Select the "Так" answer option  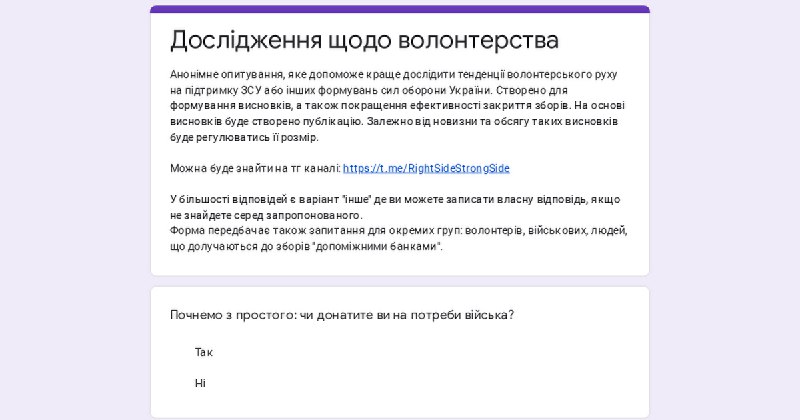(x=204, y=353)
